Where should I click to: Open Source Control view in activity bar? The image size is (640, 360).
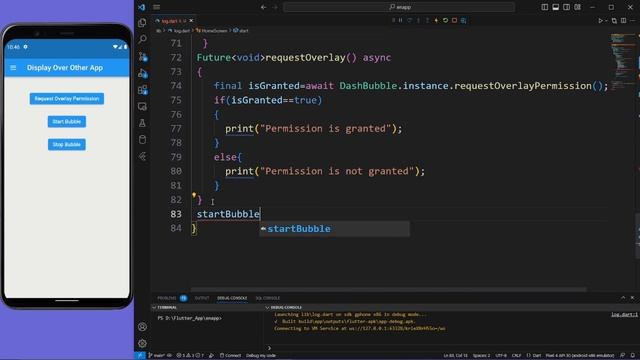[x=142, y=56]
